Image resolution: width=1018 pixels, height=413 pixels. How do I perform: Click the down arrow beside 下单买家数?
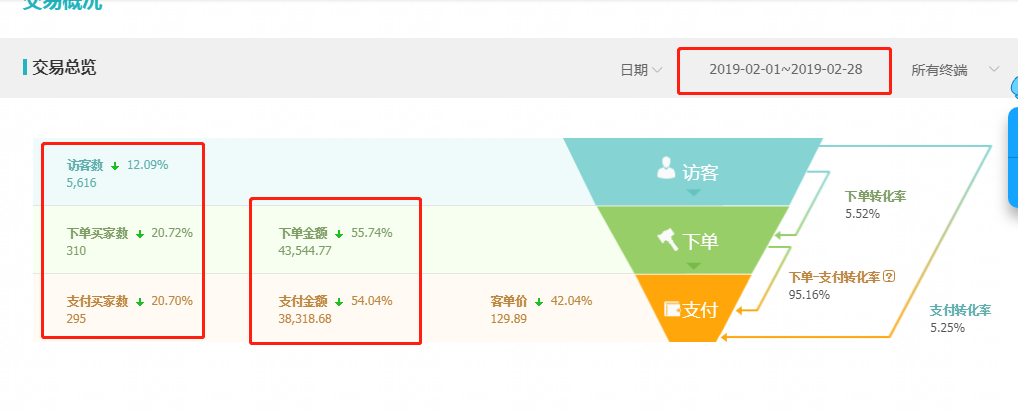tap(140, 234)
